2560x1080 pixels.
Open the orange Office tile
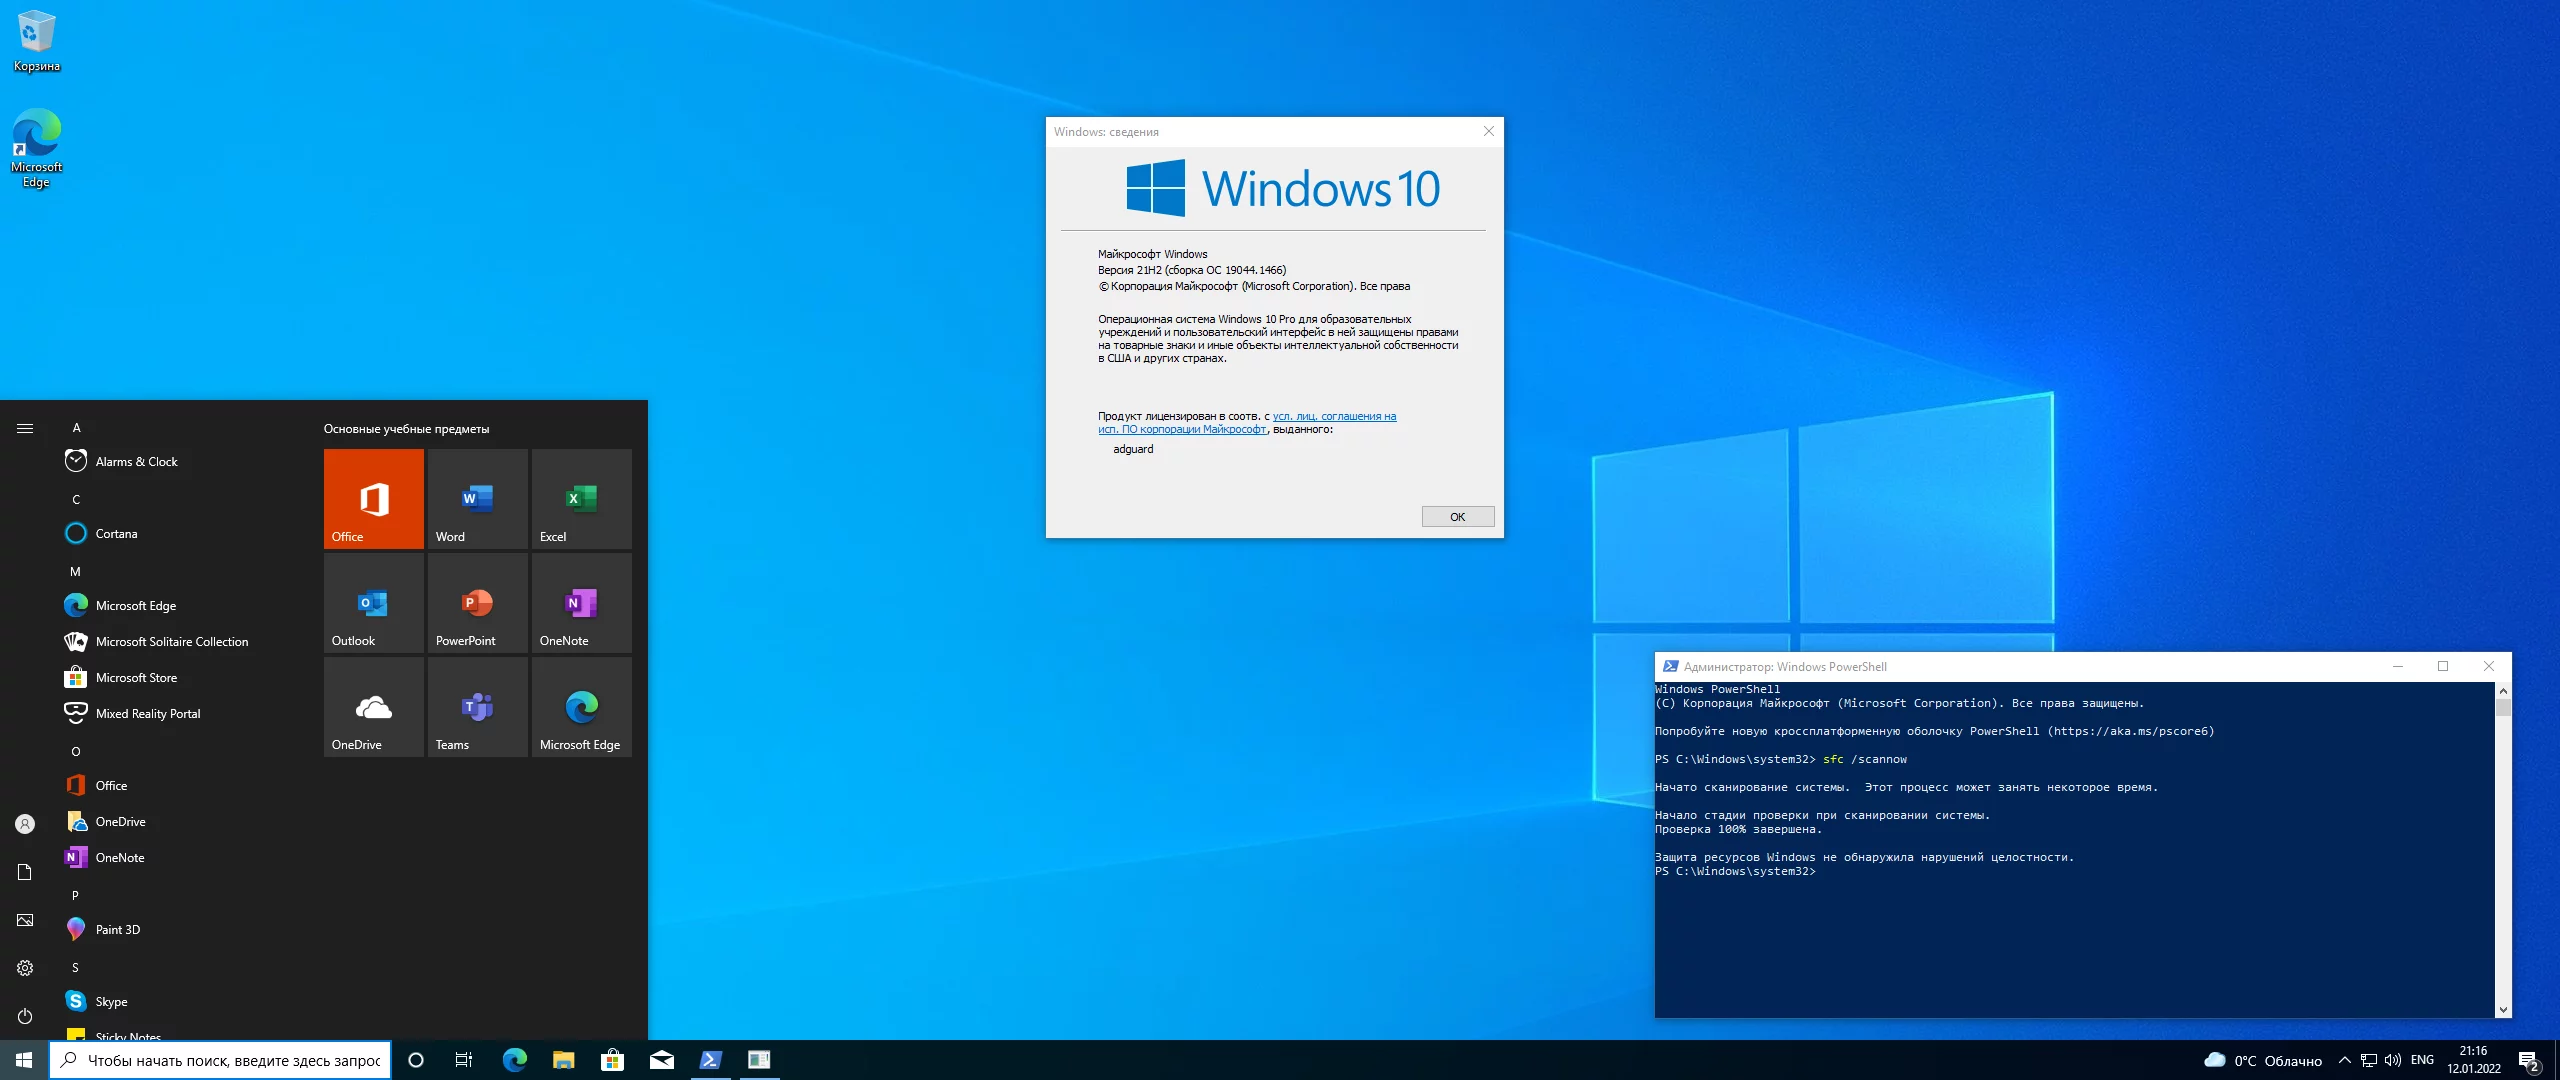pos(373,498)
